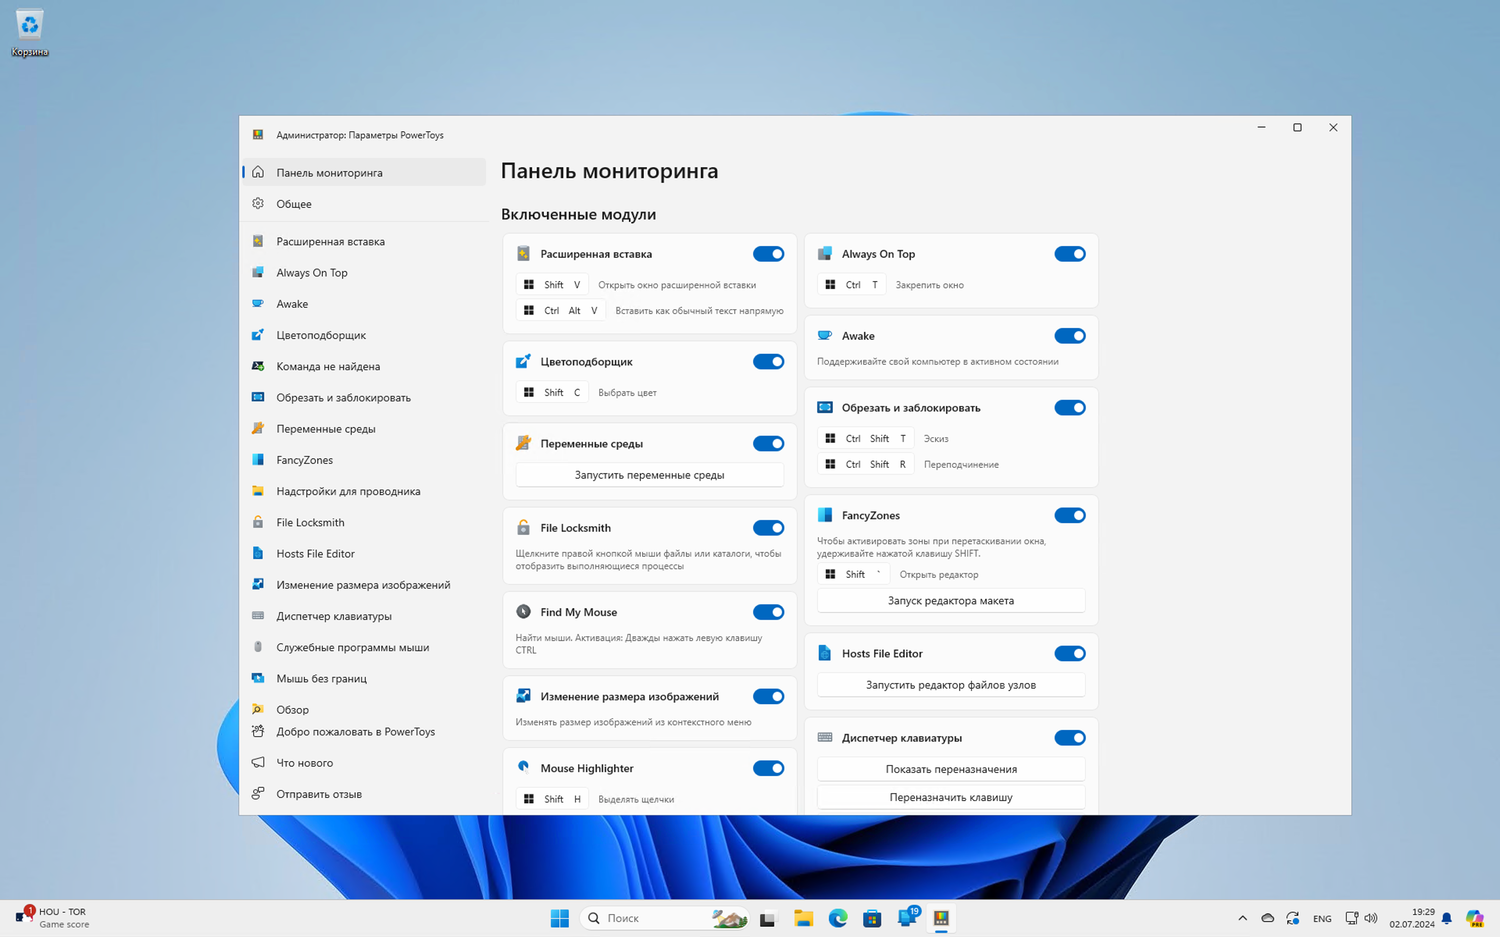Toggle Hosts File Editor off
Viewport: 1500px width, 937px height.
click(1070, 654)
